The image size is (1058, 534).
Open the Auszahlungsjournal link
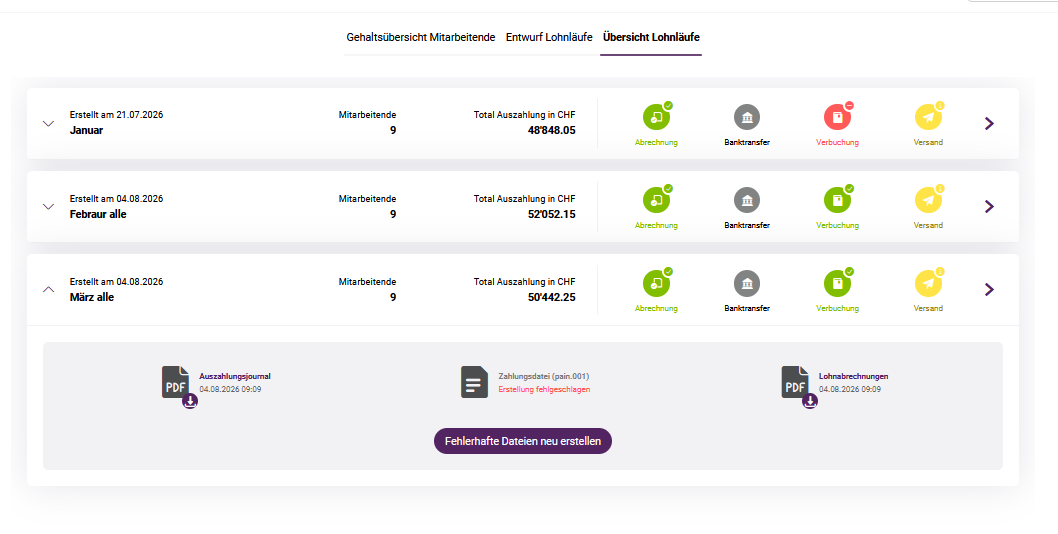[x=235, y=376]
